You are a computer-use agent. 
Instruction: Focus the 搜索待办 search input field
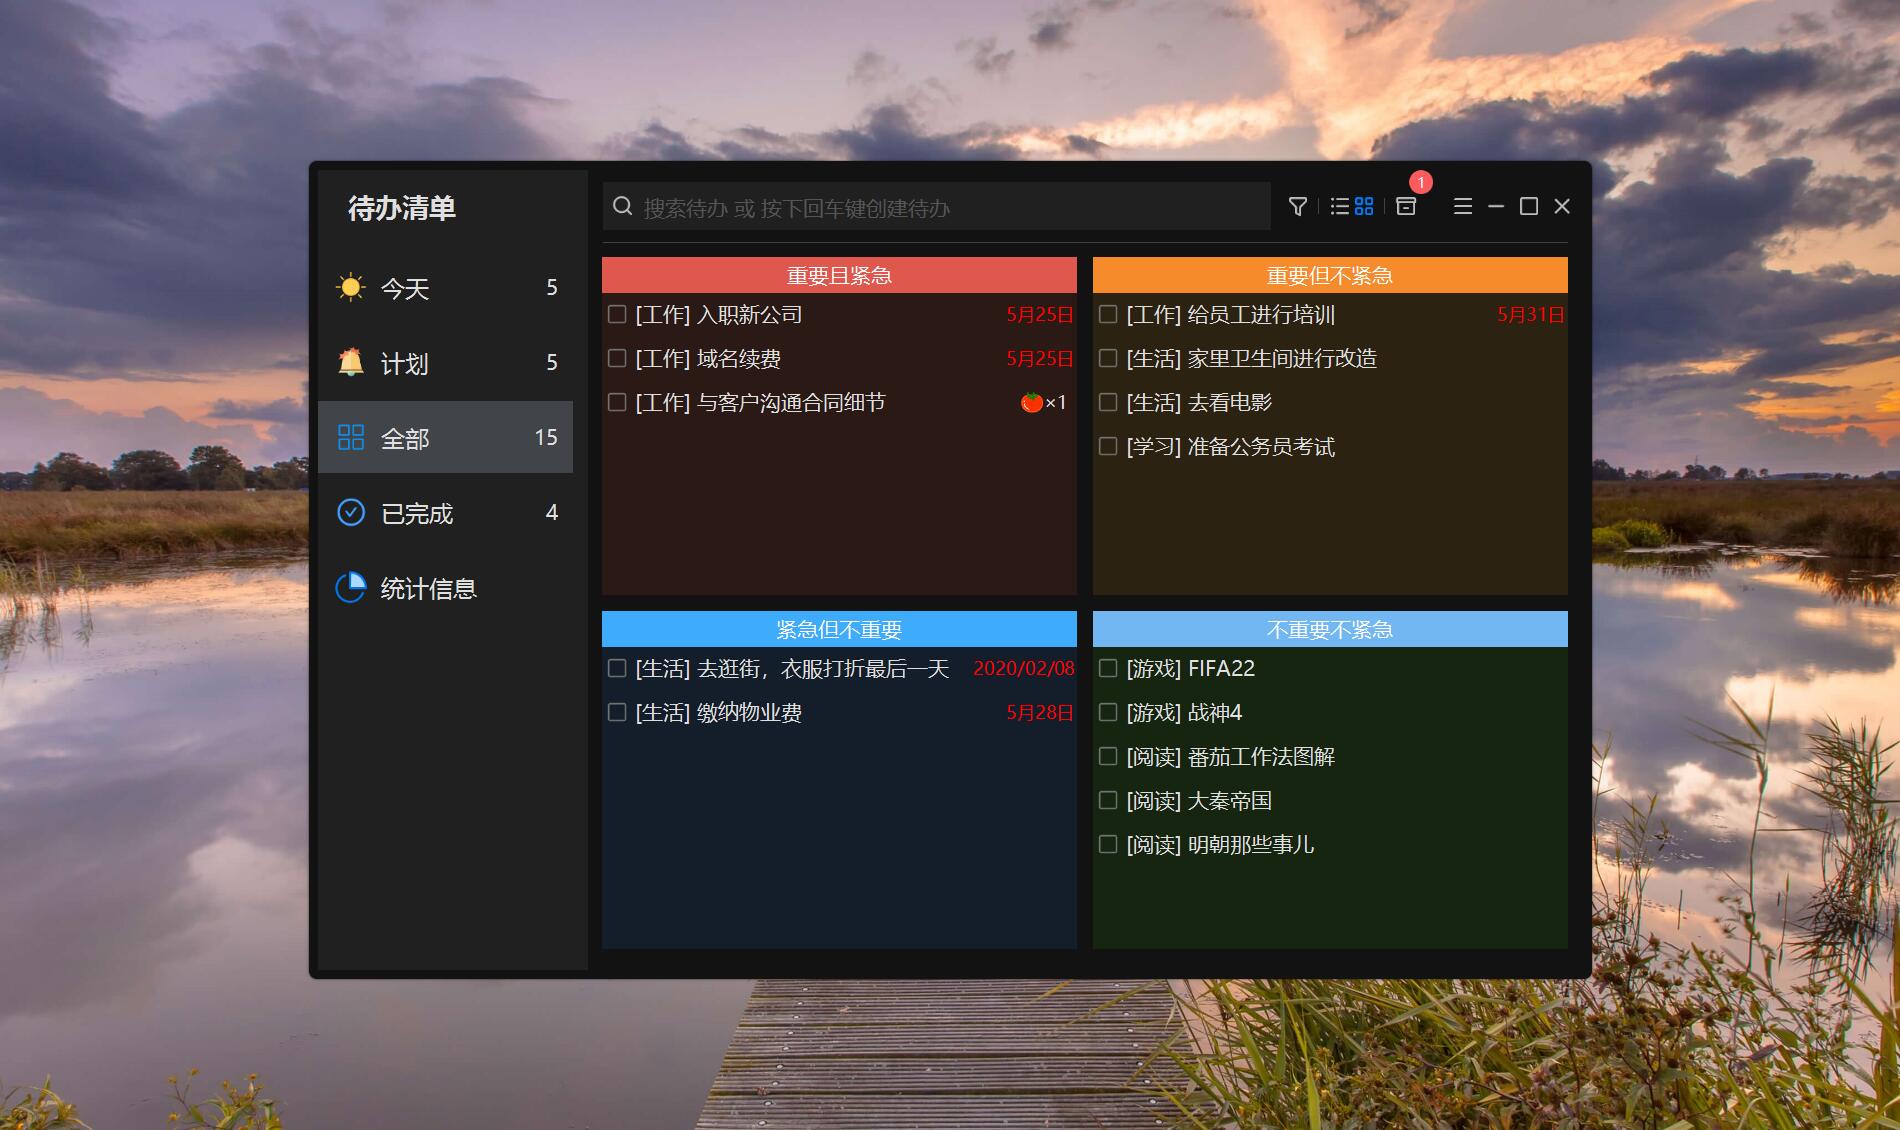pos(950,208)
